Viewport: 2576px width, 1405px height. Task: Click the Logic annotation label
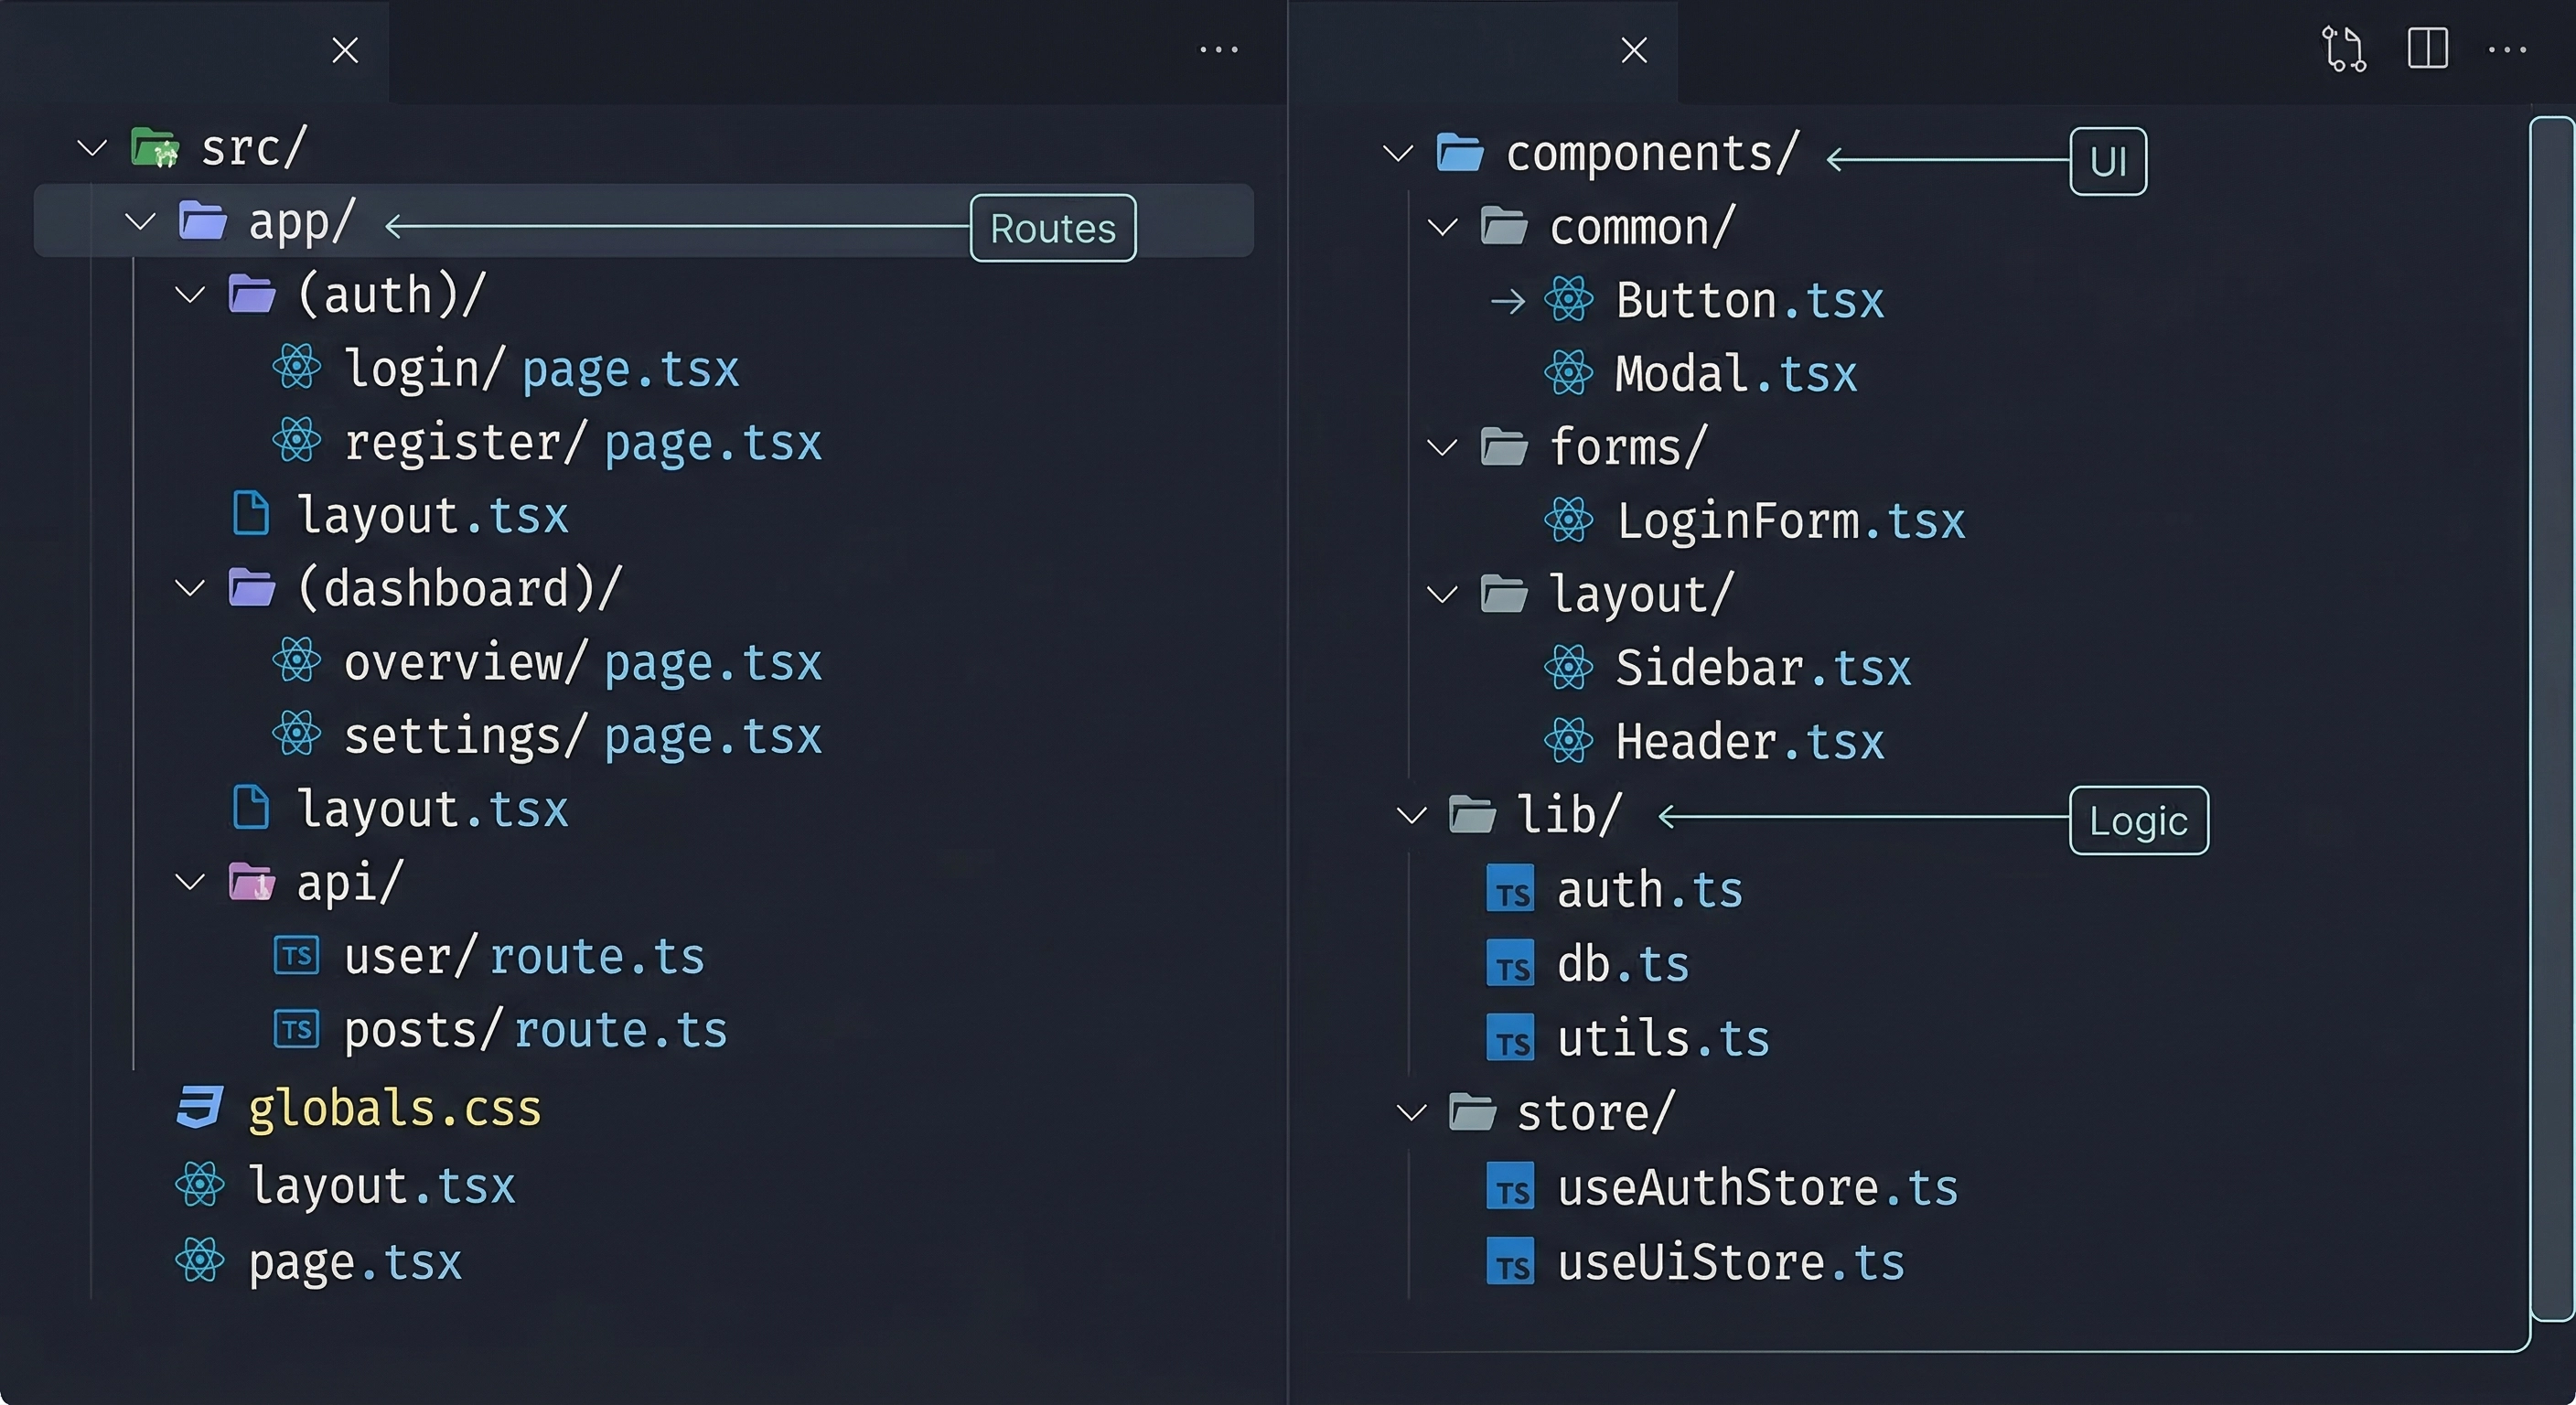click(2138, 820)
